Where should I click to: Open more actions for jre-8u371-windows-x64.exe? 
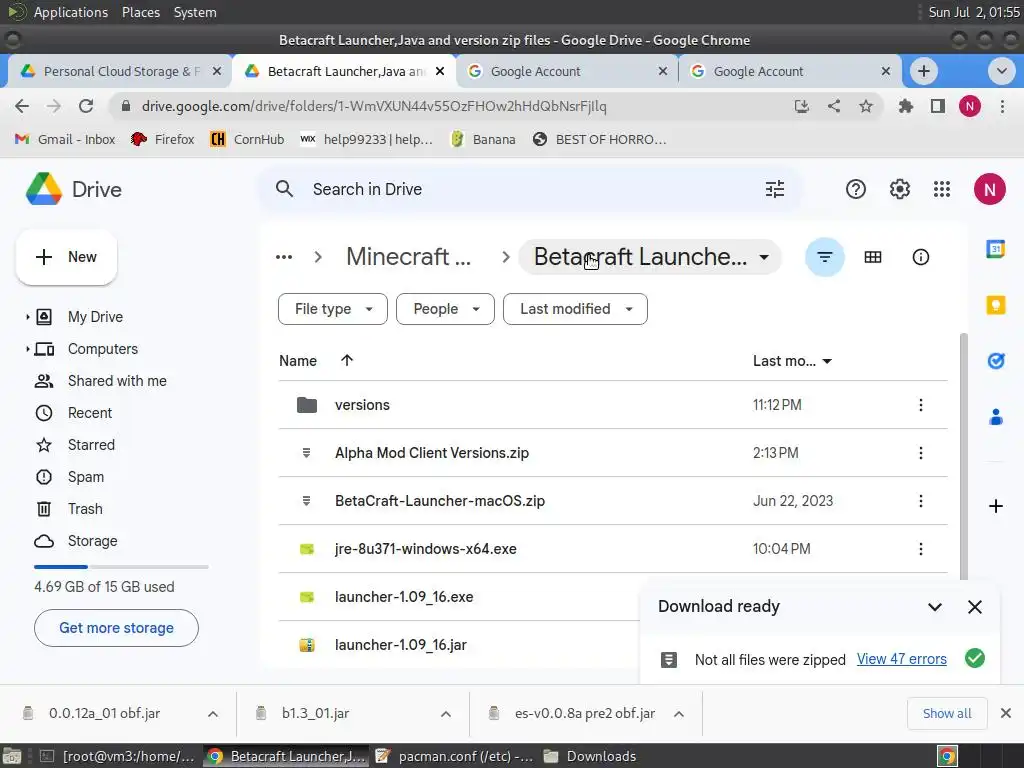pos(920,549)
